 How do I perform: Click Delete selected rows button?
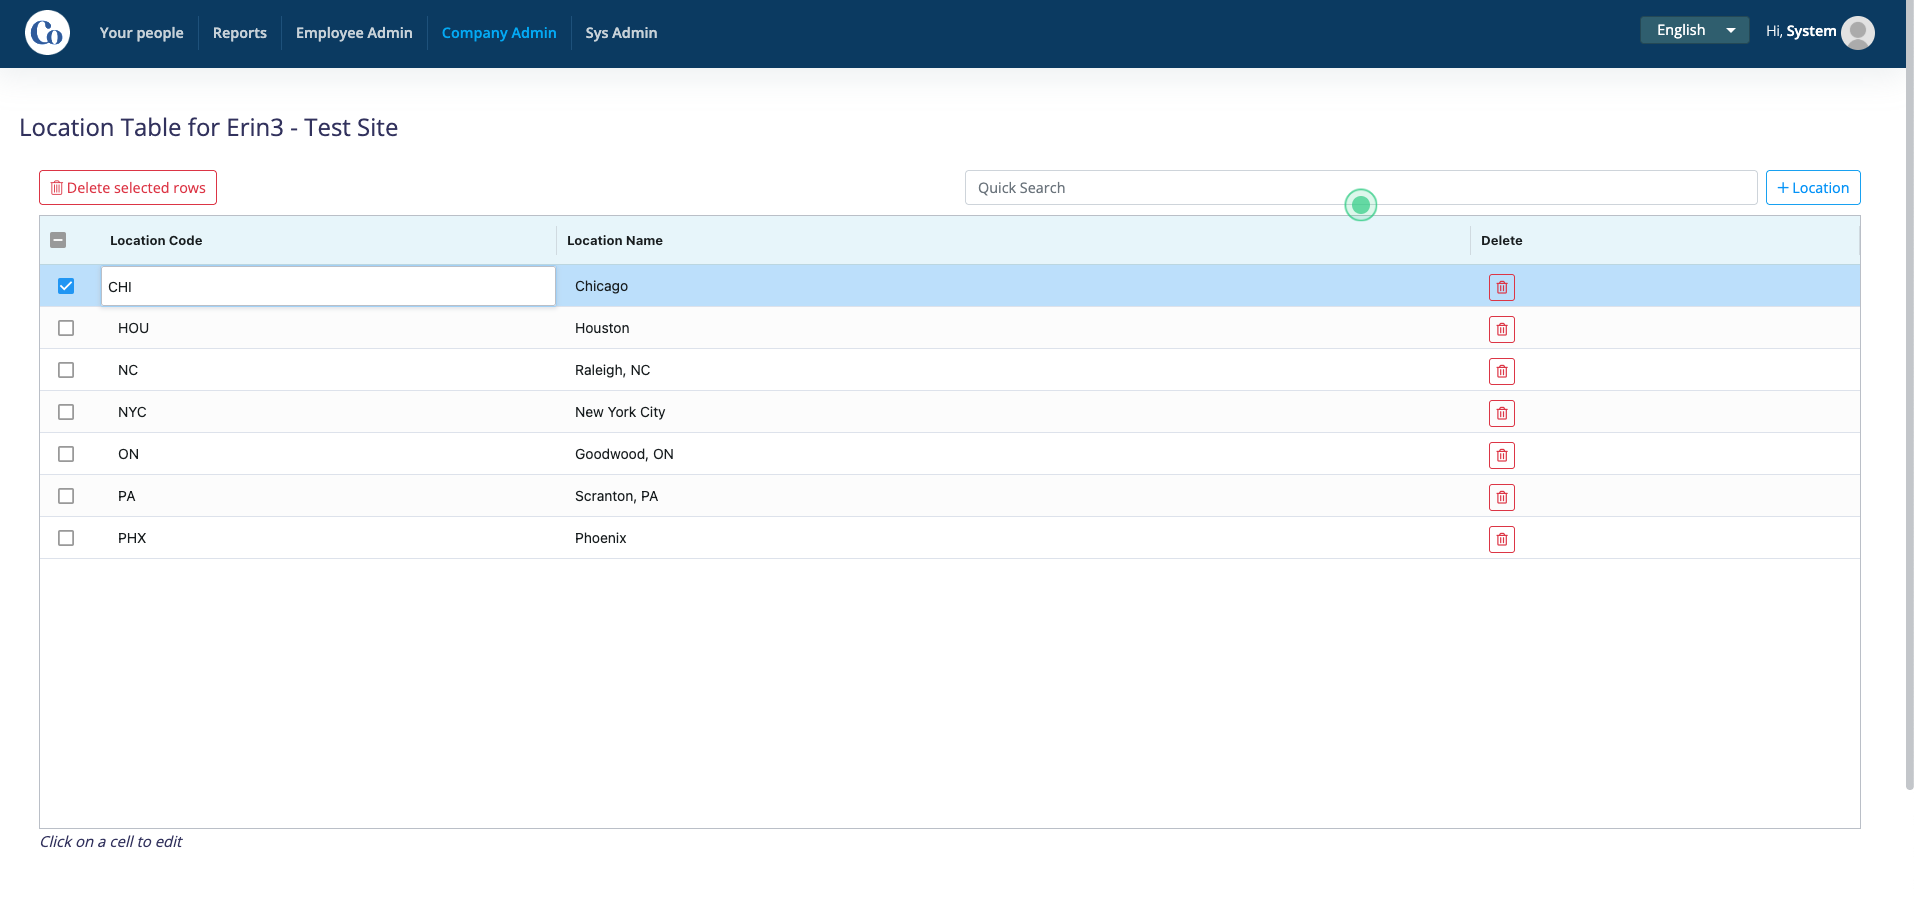[128, 188]
